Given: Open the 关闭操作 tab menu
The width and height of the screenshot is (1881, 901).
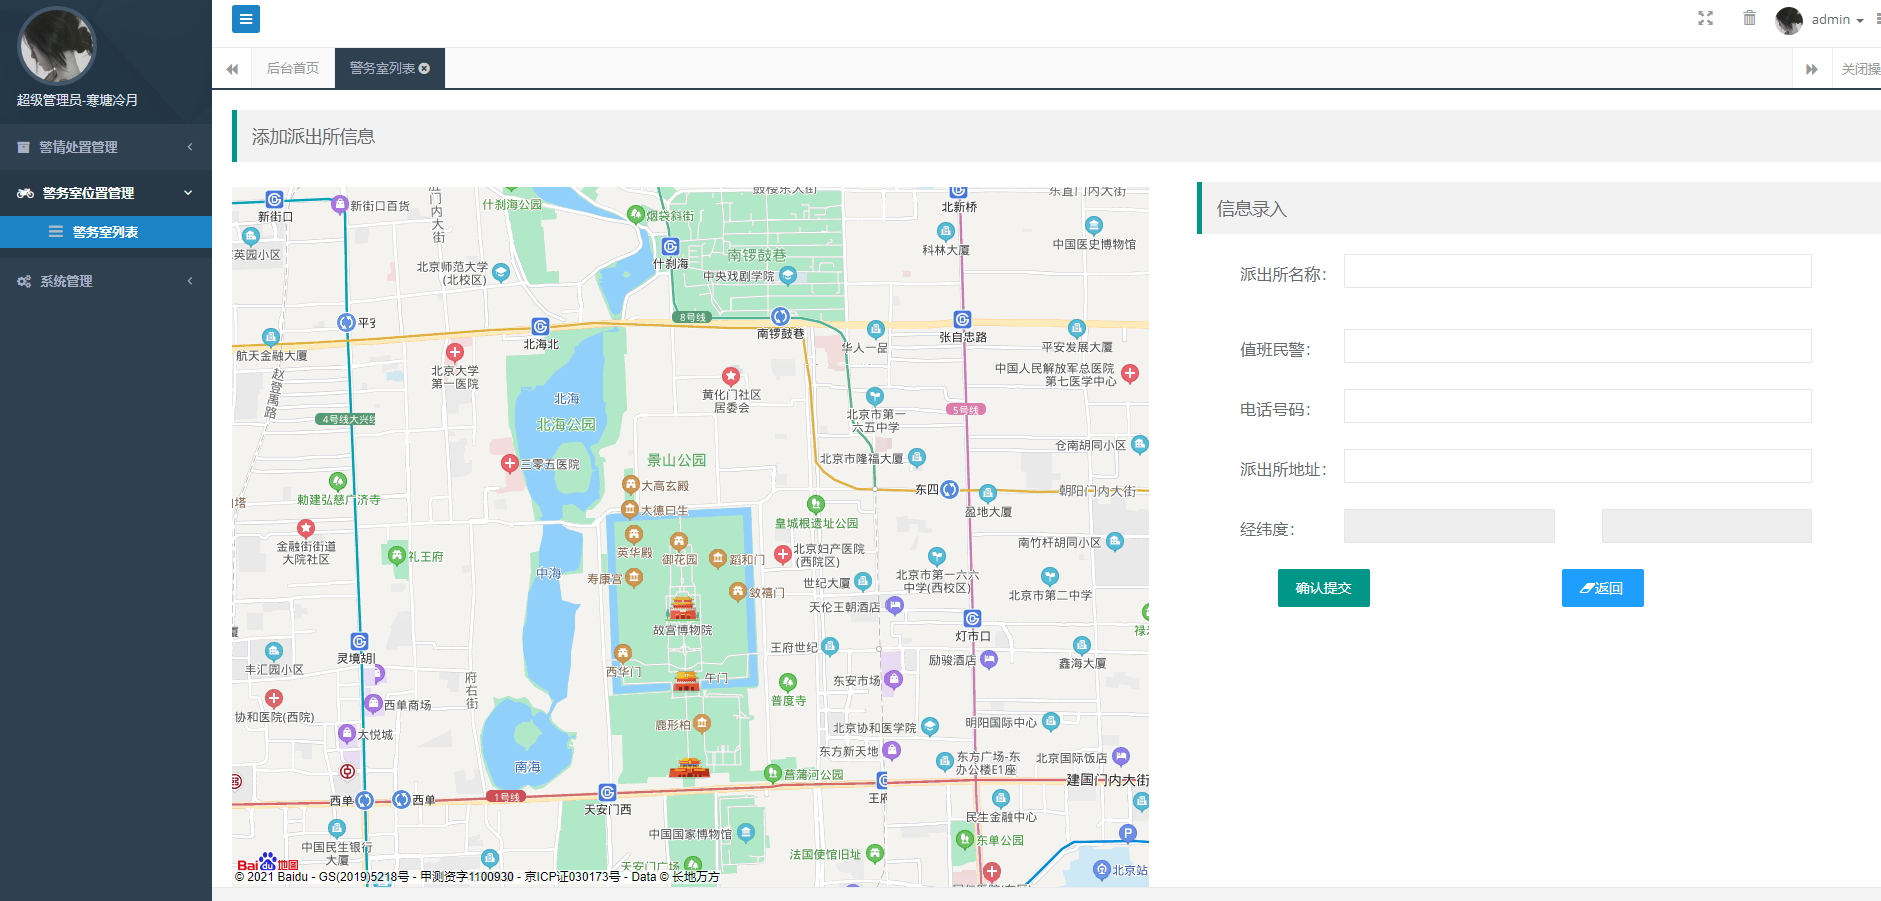Looking at the screenshot, I should 1861,69.
